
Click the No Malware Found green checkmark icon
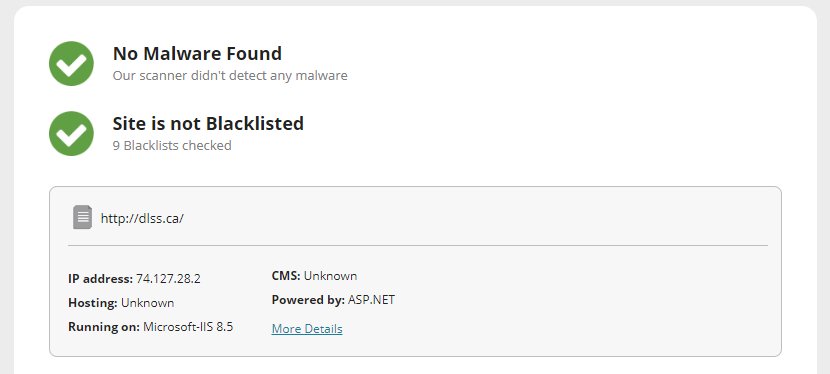click(x=71, y=63)
